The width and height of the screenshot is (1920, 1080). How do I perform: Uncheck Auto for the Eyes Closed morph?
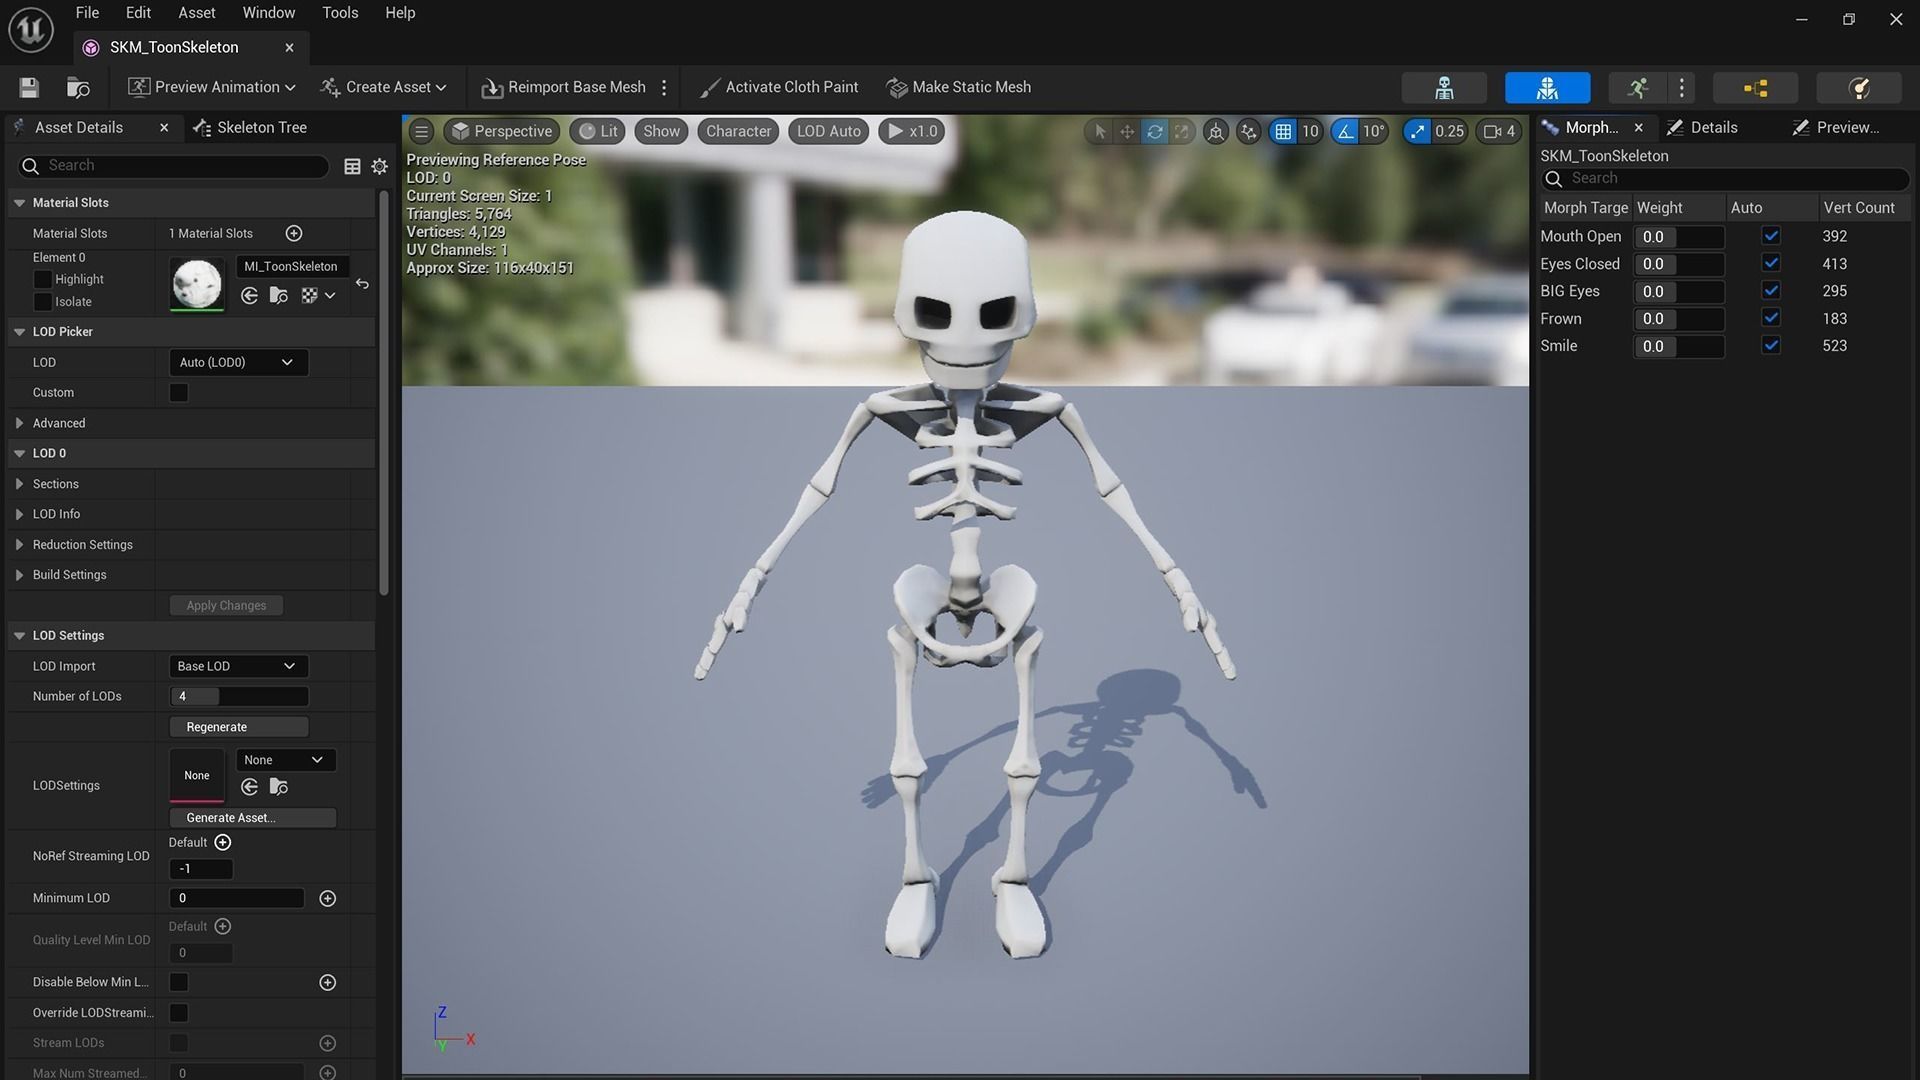[1771, 263]
